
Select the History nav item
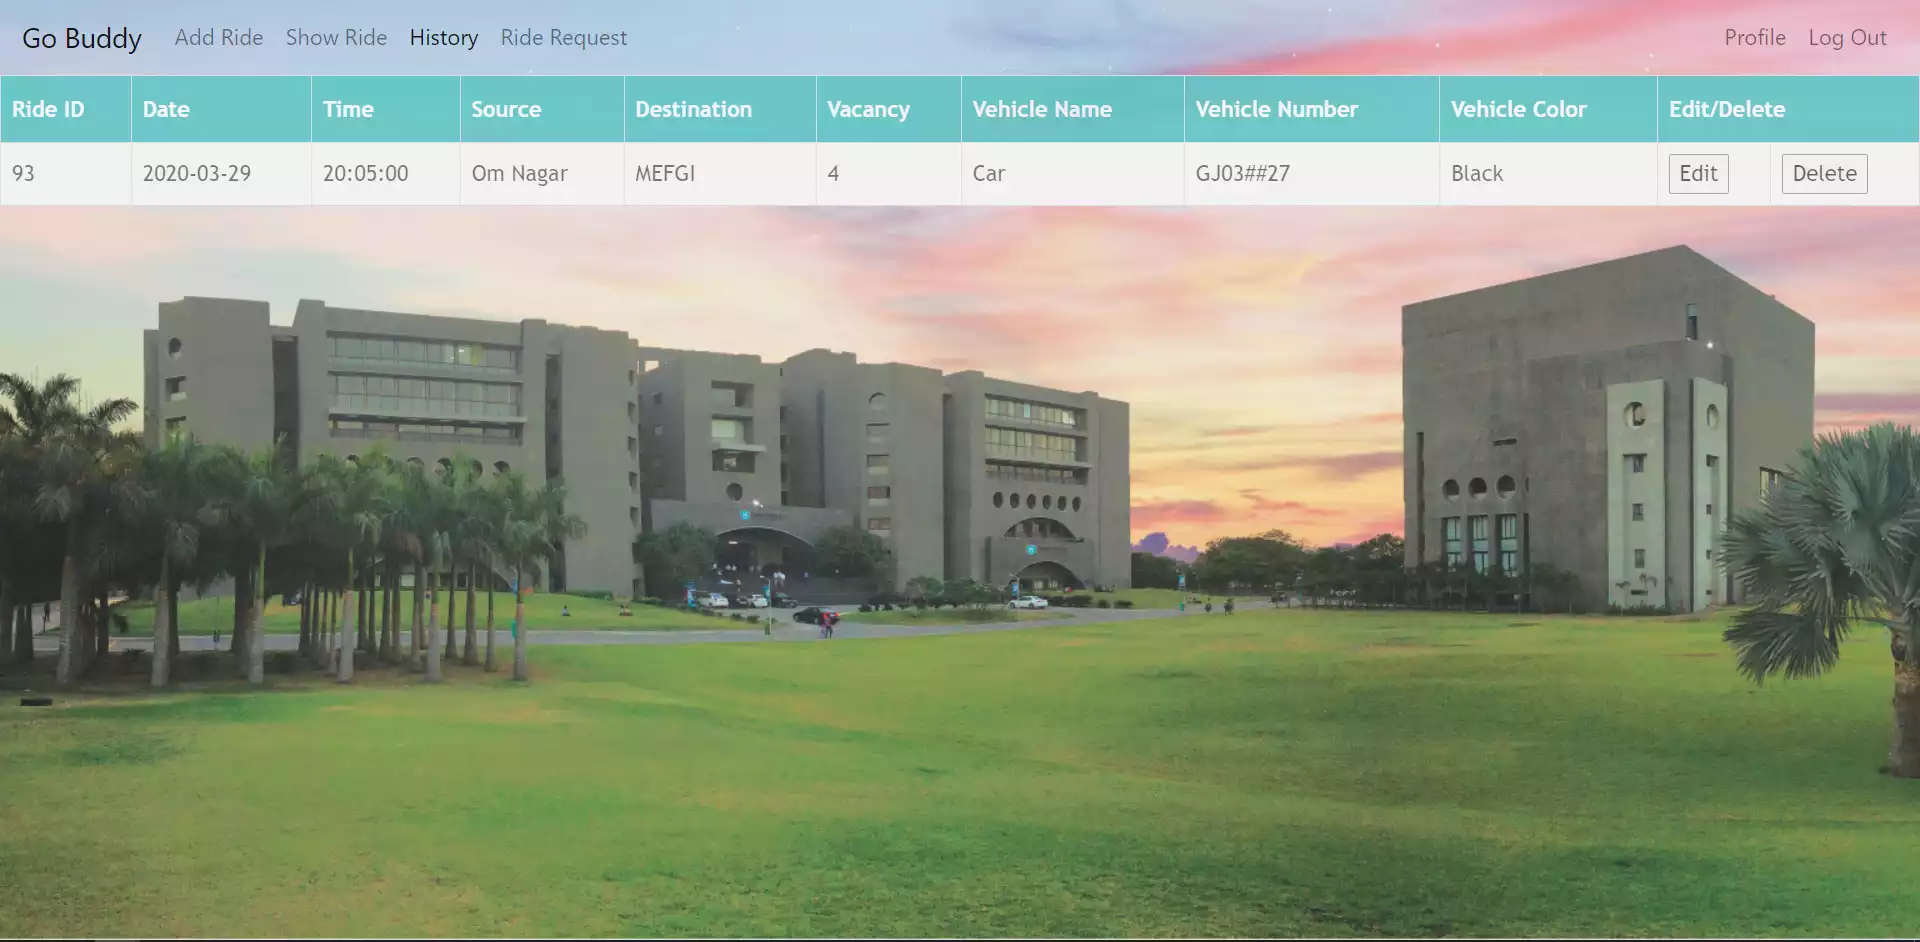(444, 38)
